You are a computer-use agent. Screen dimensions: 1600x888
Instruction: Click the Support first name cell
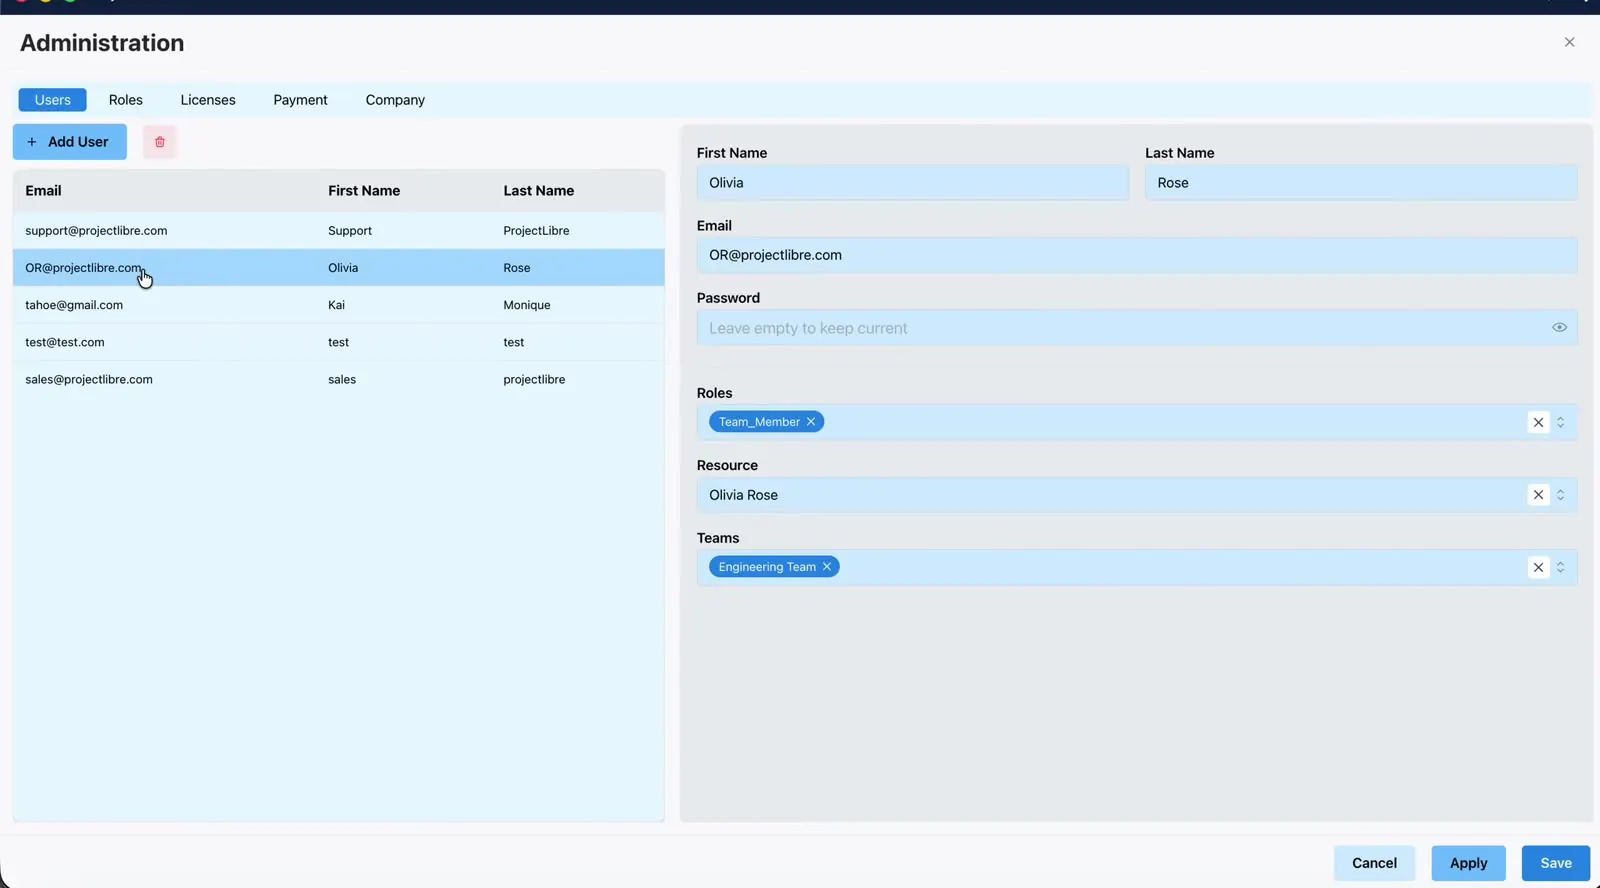pos(350,231)
